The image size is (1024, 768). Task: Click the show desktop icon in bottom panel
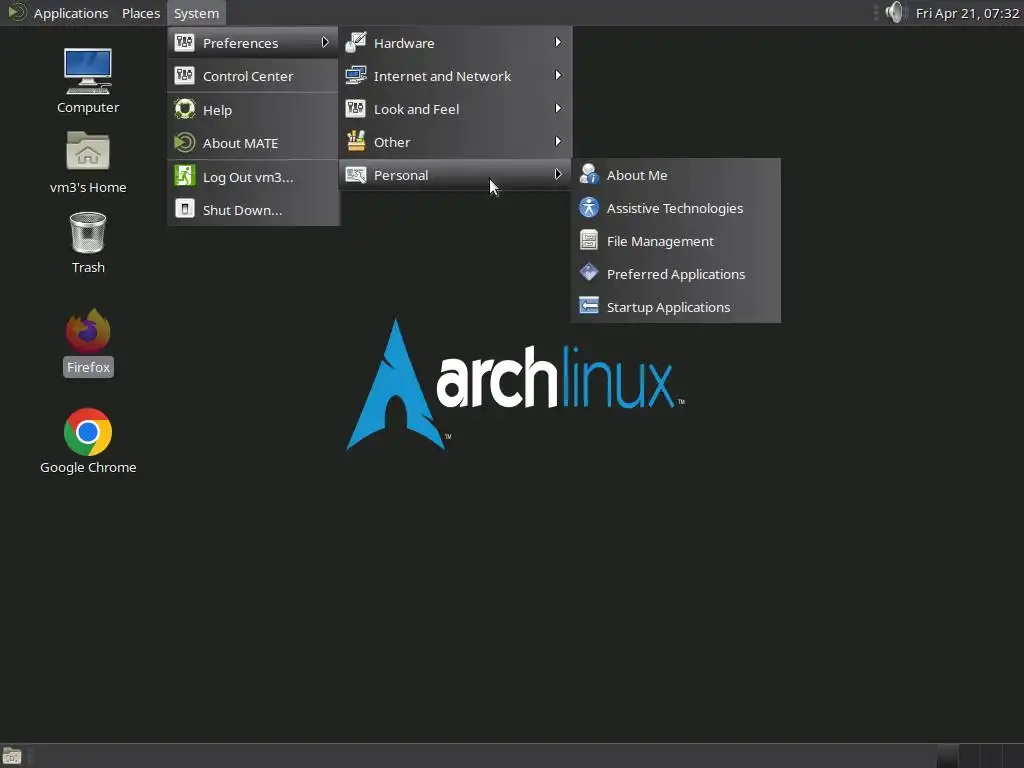pyautogui.click(x=12, y=756)
